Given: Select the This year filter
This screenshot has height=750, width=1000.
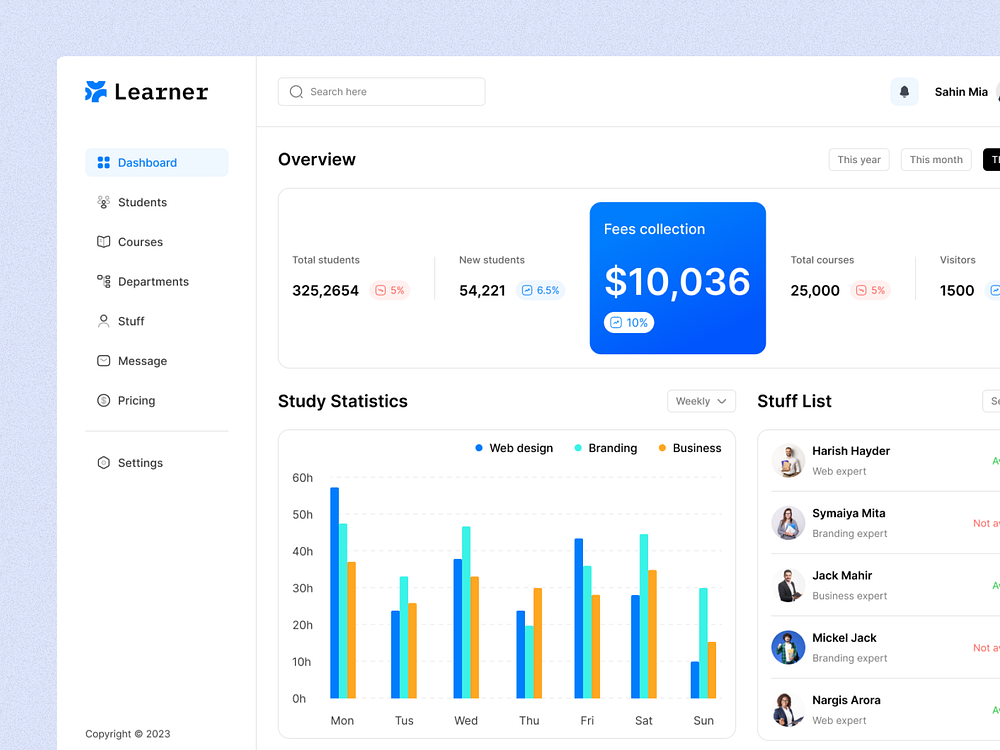Looking at the screenshot, I should click(x=859, y=160).
